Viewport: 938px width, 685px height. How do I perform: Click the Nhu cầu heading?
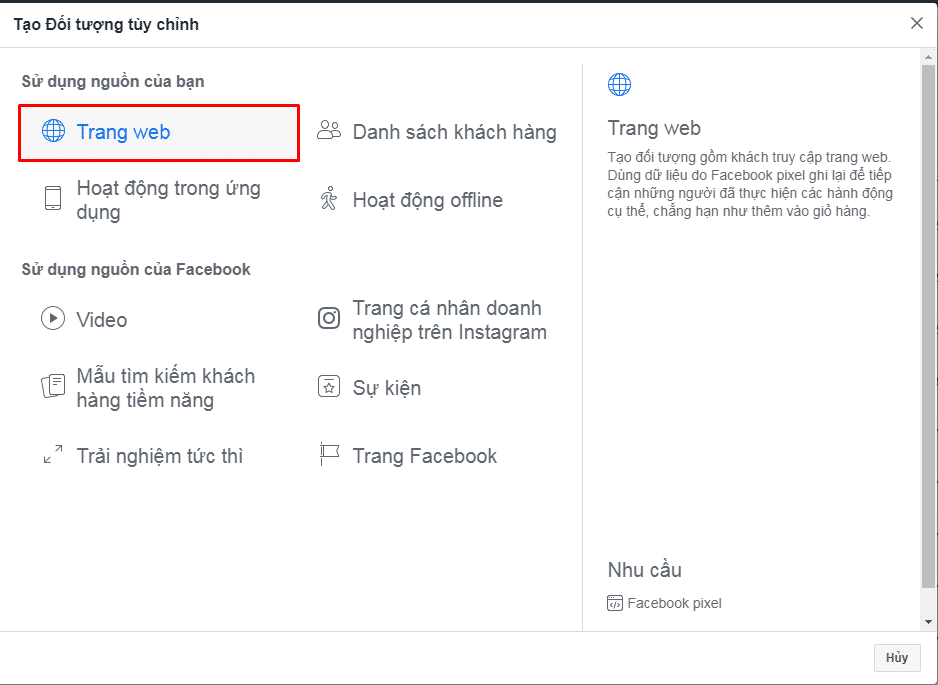pyautogui.click(x=644, y=570)
